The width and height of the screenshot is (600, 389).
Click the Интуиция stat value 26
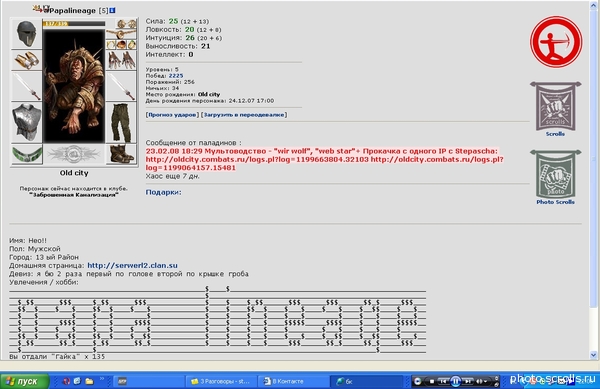(190, 38)
